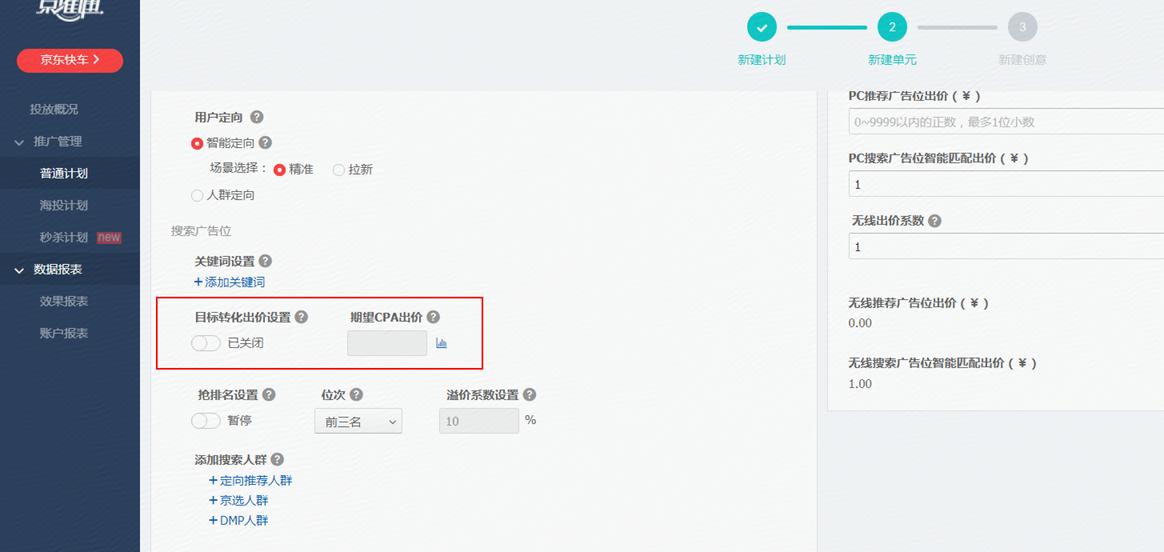This screenshot has height=552, width=1164.
Task: Click help icon next to 目标转化出价设置
Action: coord(301,317)
